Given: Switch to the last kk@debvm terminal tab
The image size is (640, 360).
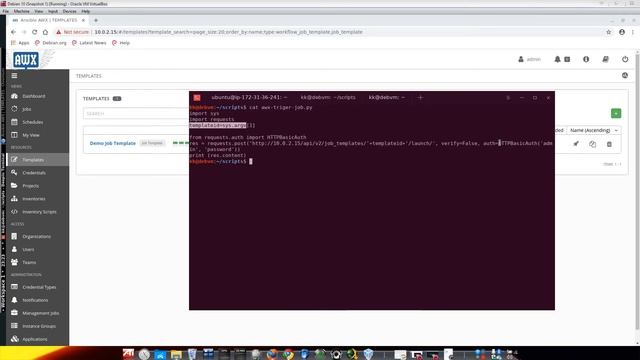Looking at the screenshot, I should tap(387, 98).
